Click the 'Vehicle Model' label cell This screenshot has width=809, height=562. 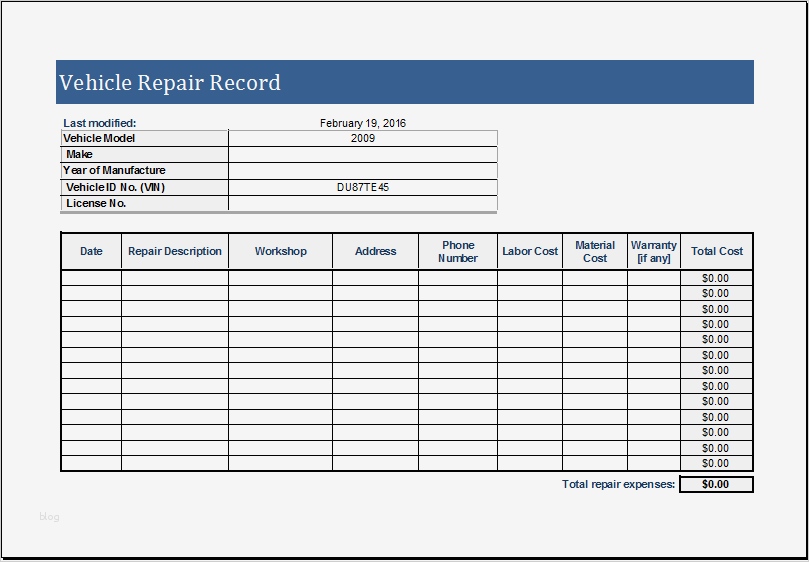point(144,138)
